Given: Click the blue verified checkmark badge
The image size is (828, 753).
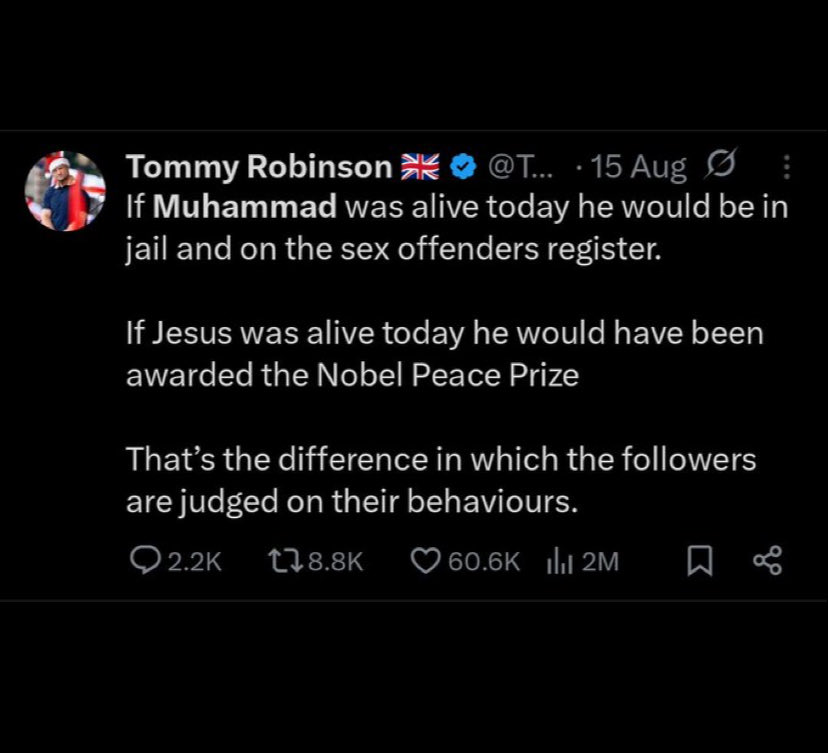Looking at the screenshot, I should point(462,168).
